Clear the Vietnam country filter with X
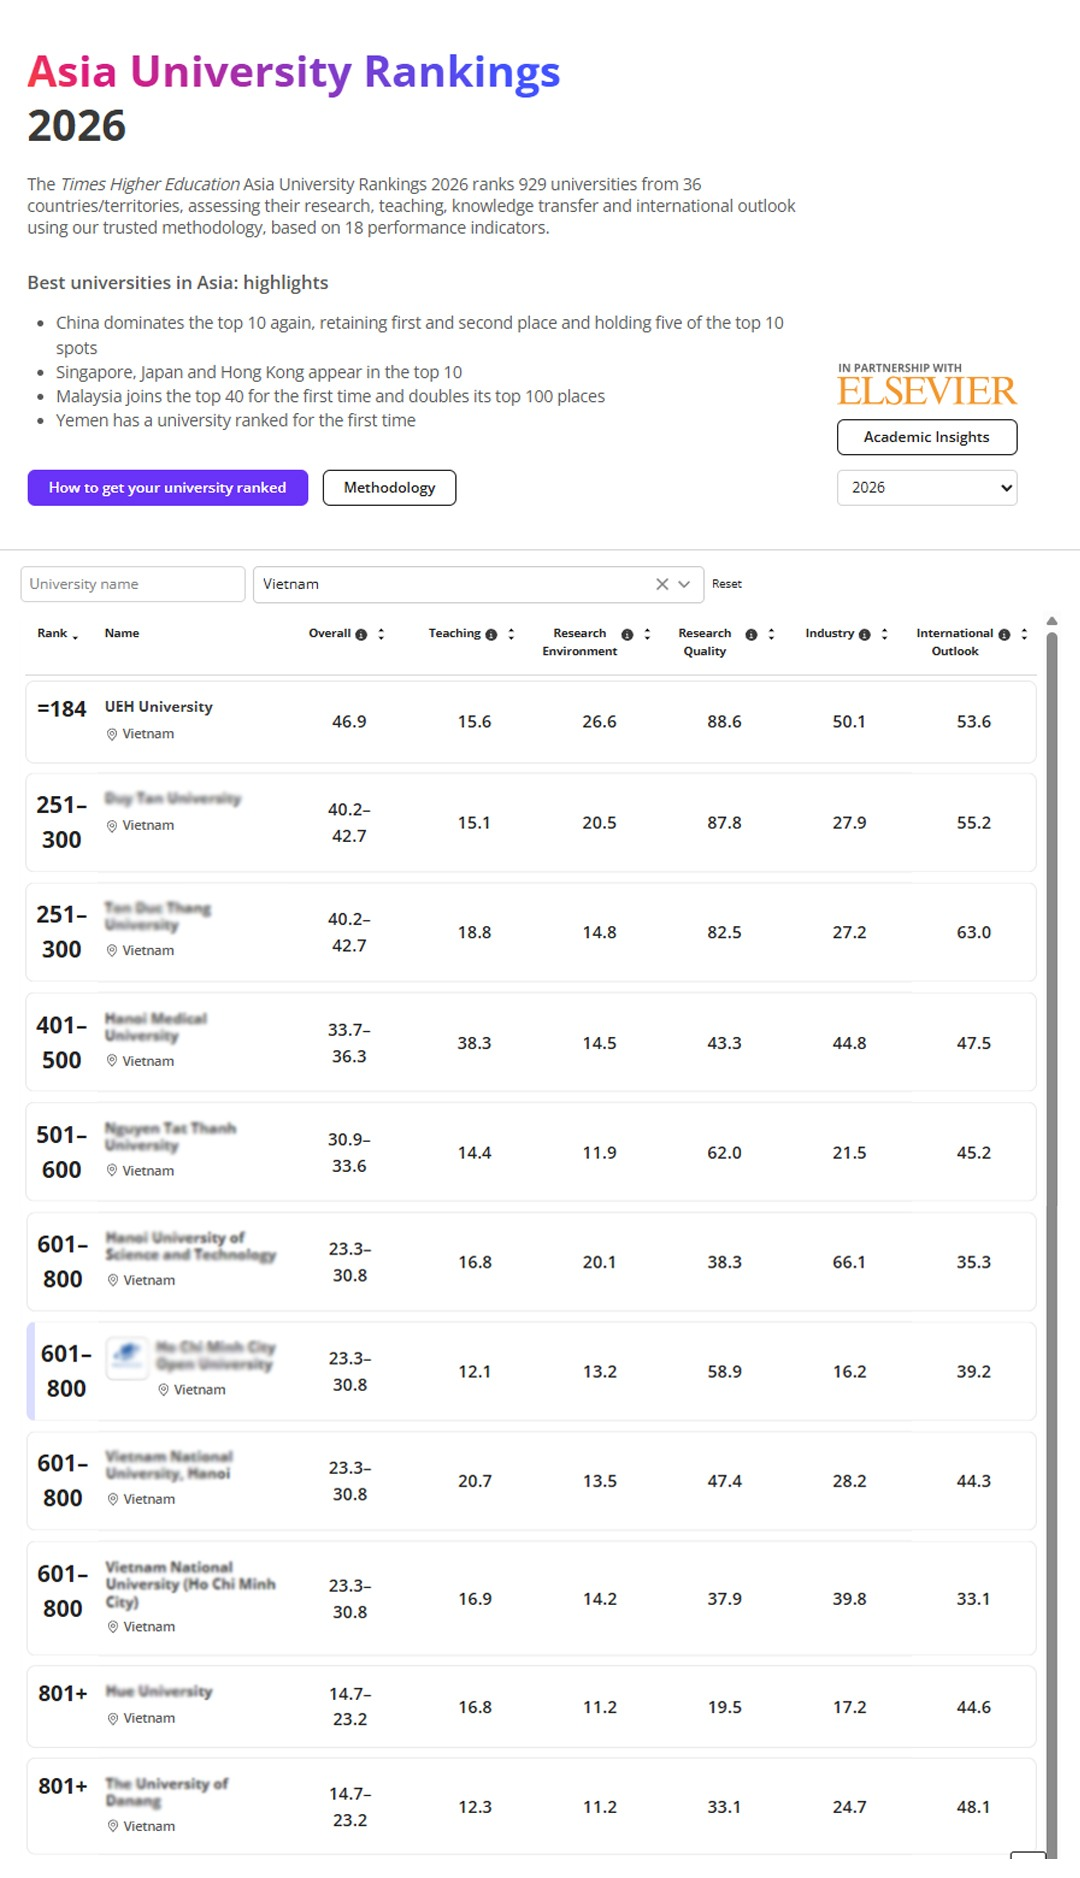1080x1878 pixels. tap(662, 584)
